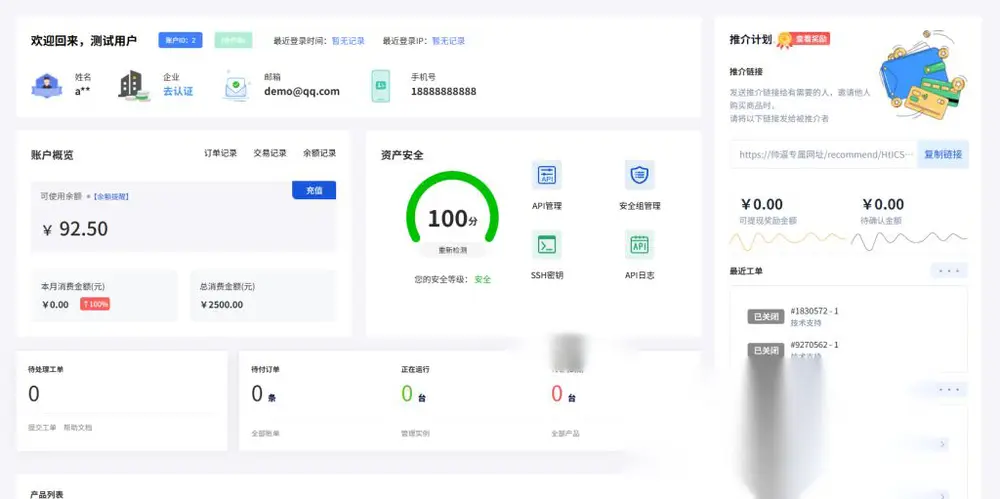
Task: Click the 帮助文档 link
Action: [78, 428]
